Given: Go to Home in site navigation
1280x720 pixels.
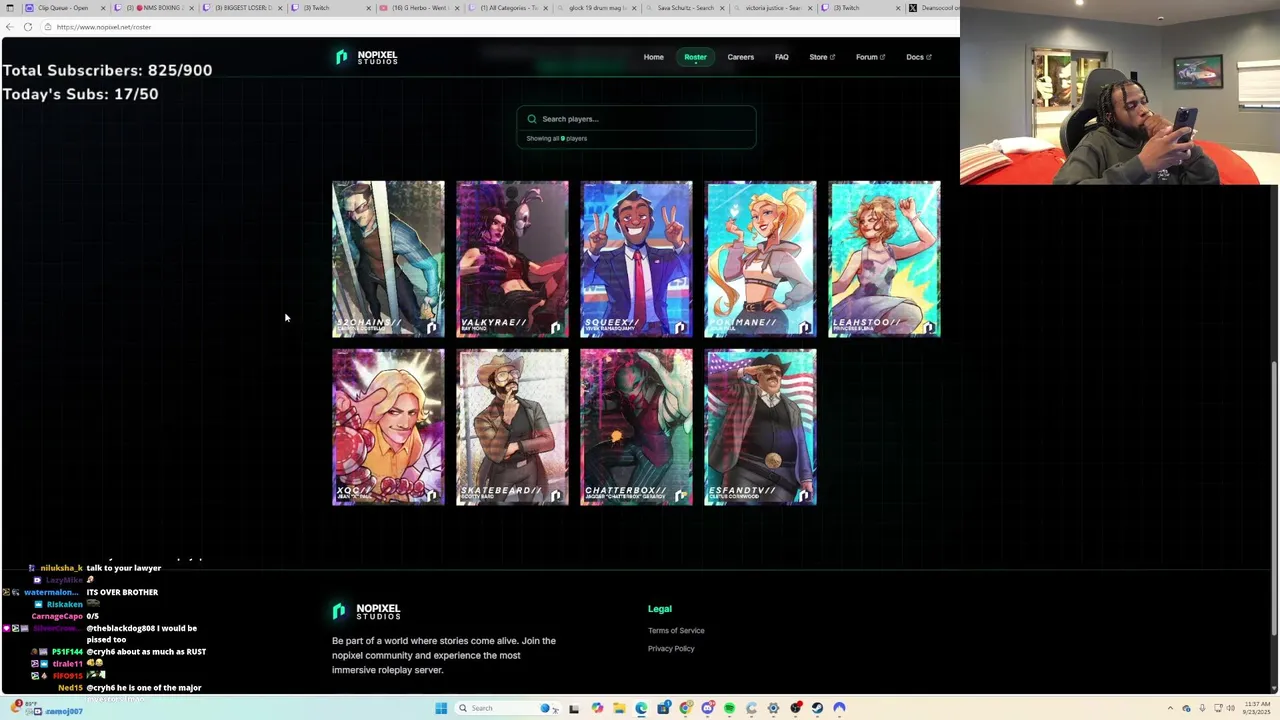Looking at the screenshot, I should coord(653,57).
